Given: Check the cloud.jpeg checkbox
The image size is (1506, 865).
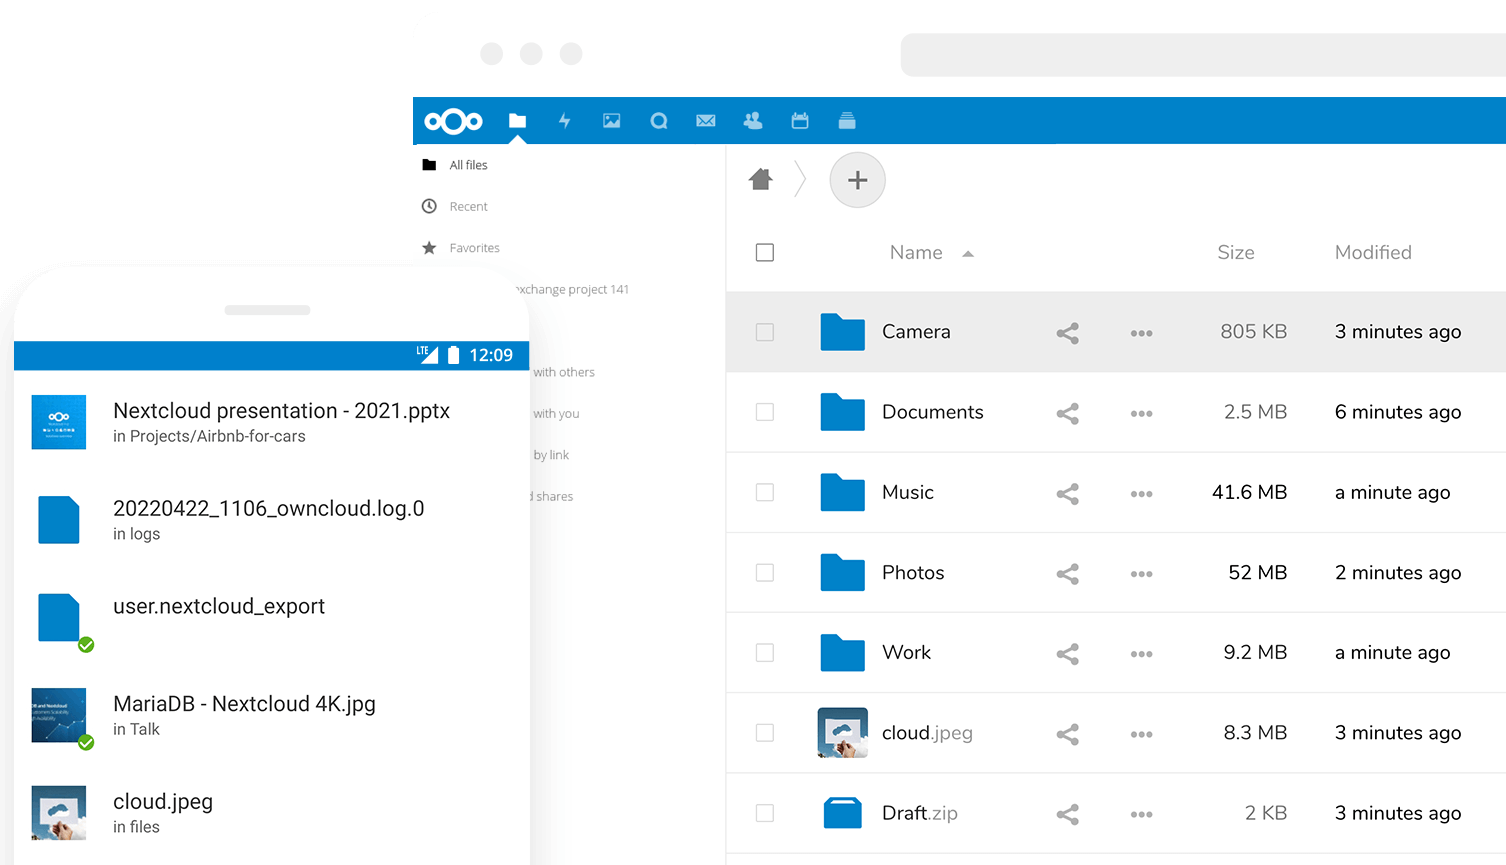Looking at the screenshot, I should [x=765, y=733].
